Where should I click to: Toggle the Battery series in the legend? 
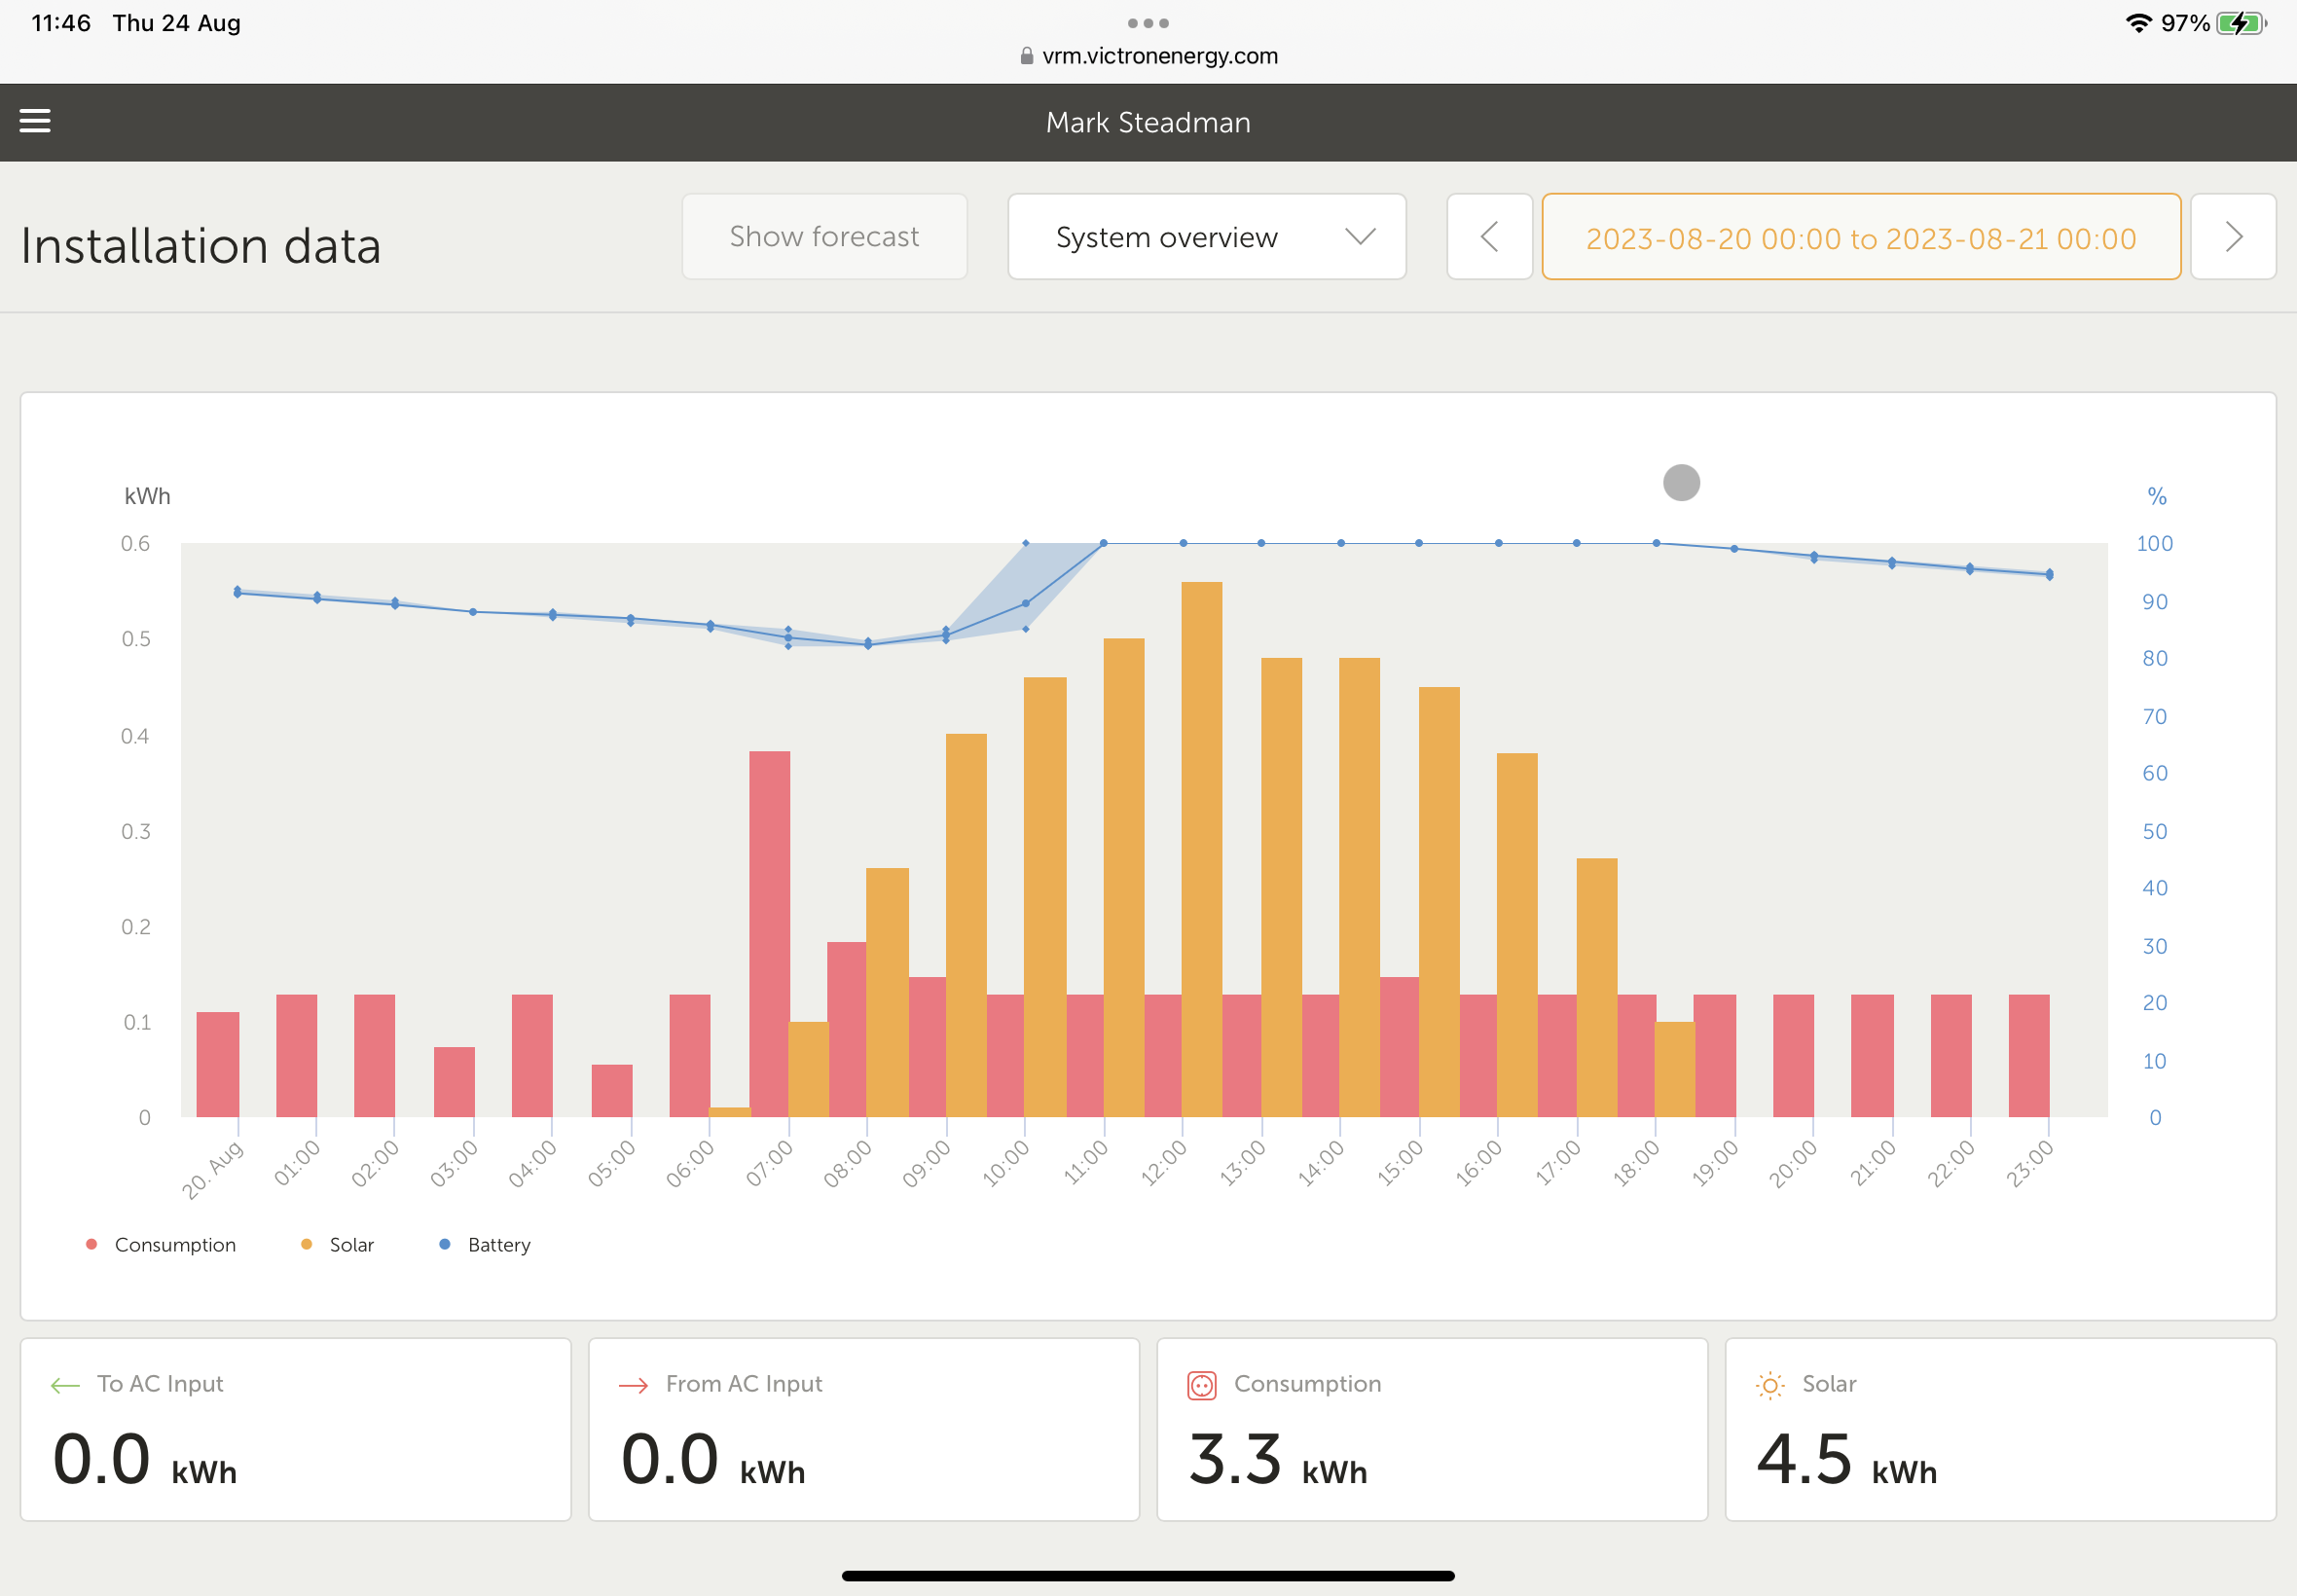[x=486, y=1245]
